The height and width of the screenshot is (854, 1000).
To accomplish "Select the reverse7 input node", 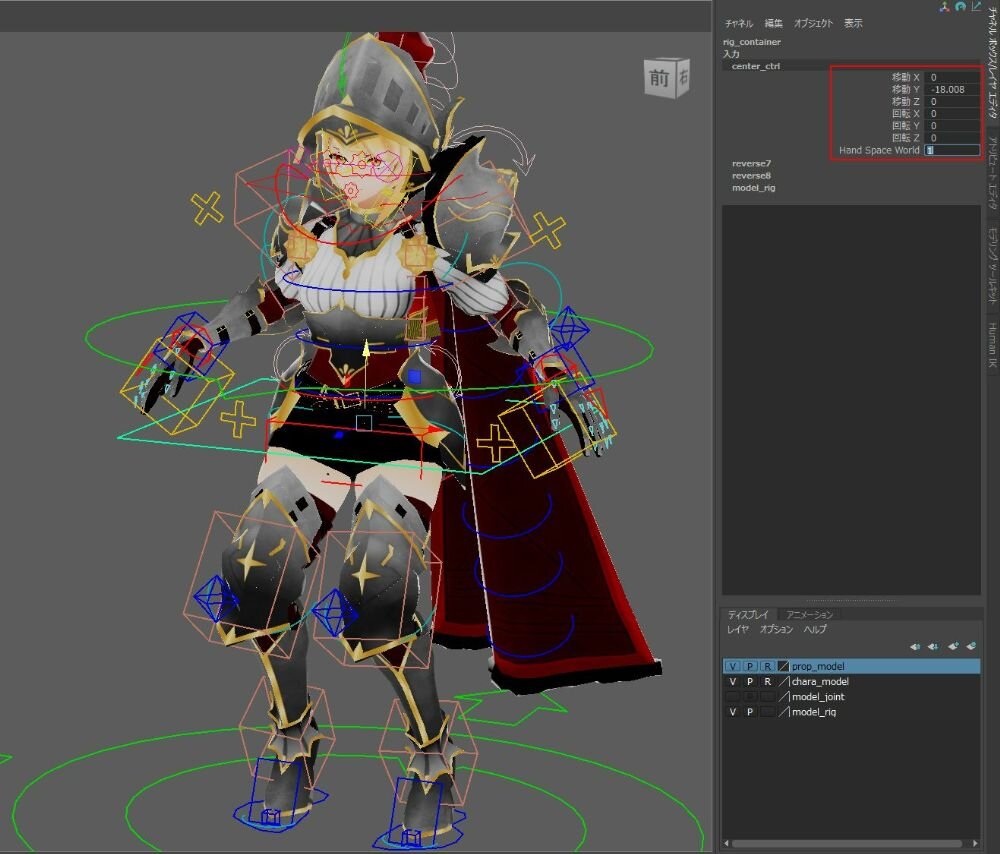I will (751, 163).
